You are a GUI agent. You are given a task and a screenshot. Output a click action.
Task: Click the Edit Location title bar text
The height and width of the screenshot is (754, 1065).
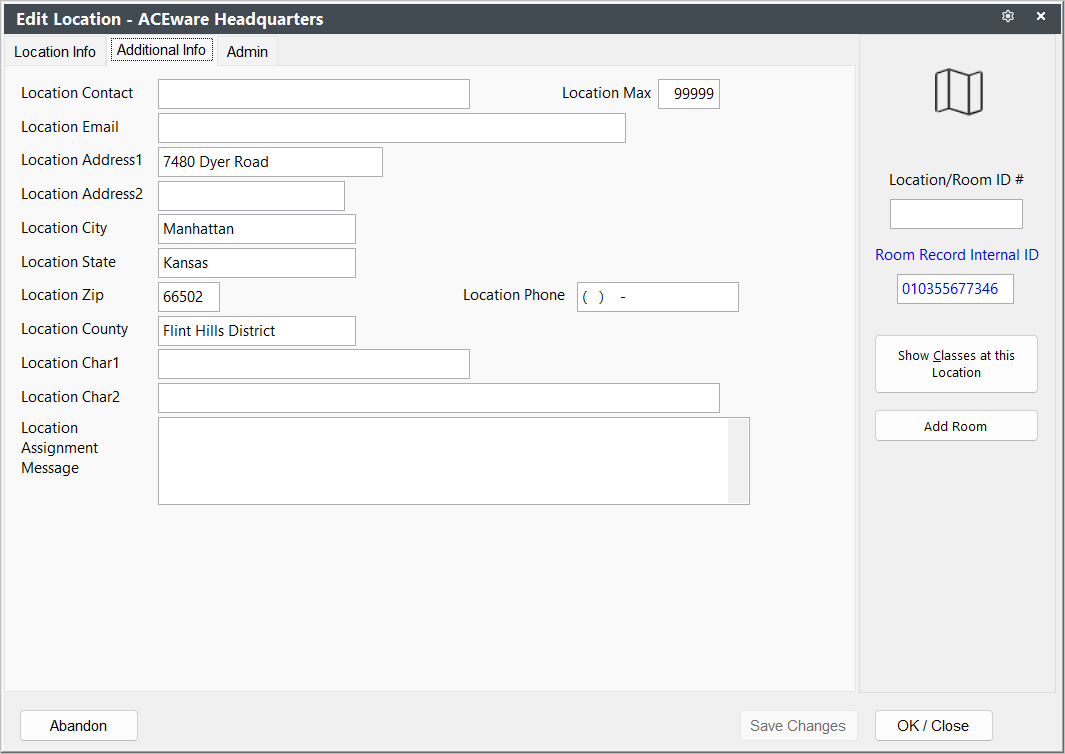[170, 19]
